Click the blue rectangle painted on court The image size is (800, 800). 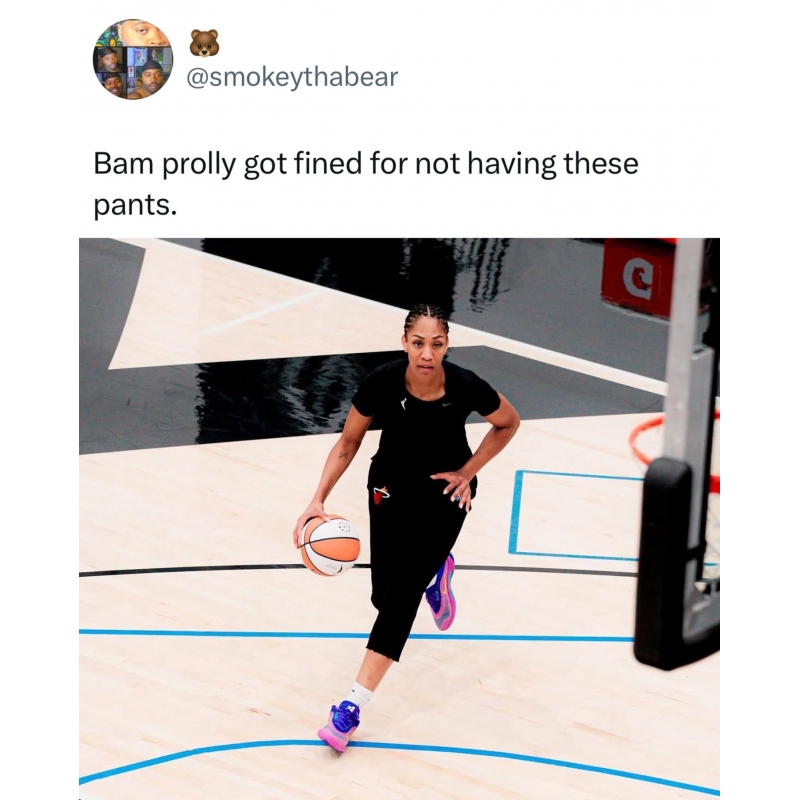coord(574,515)
